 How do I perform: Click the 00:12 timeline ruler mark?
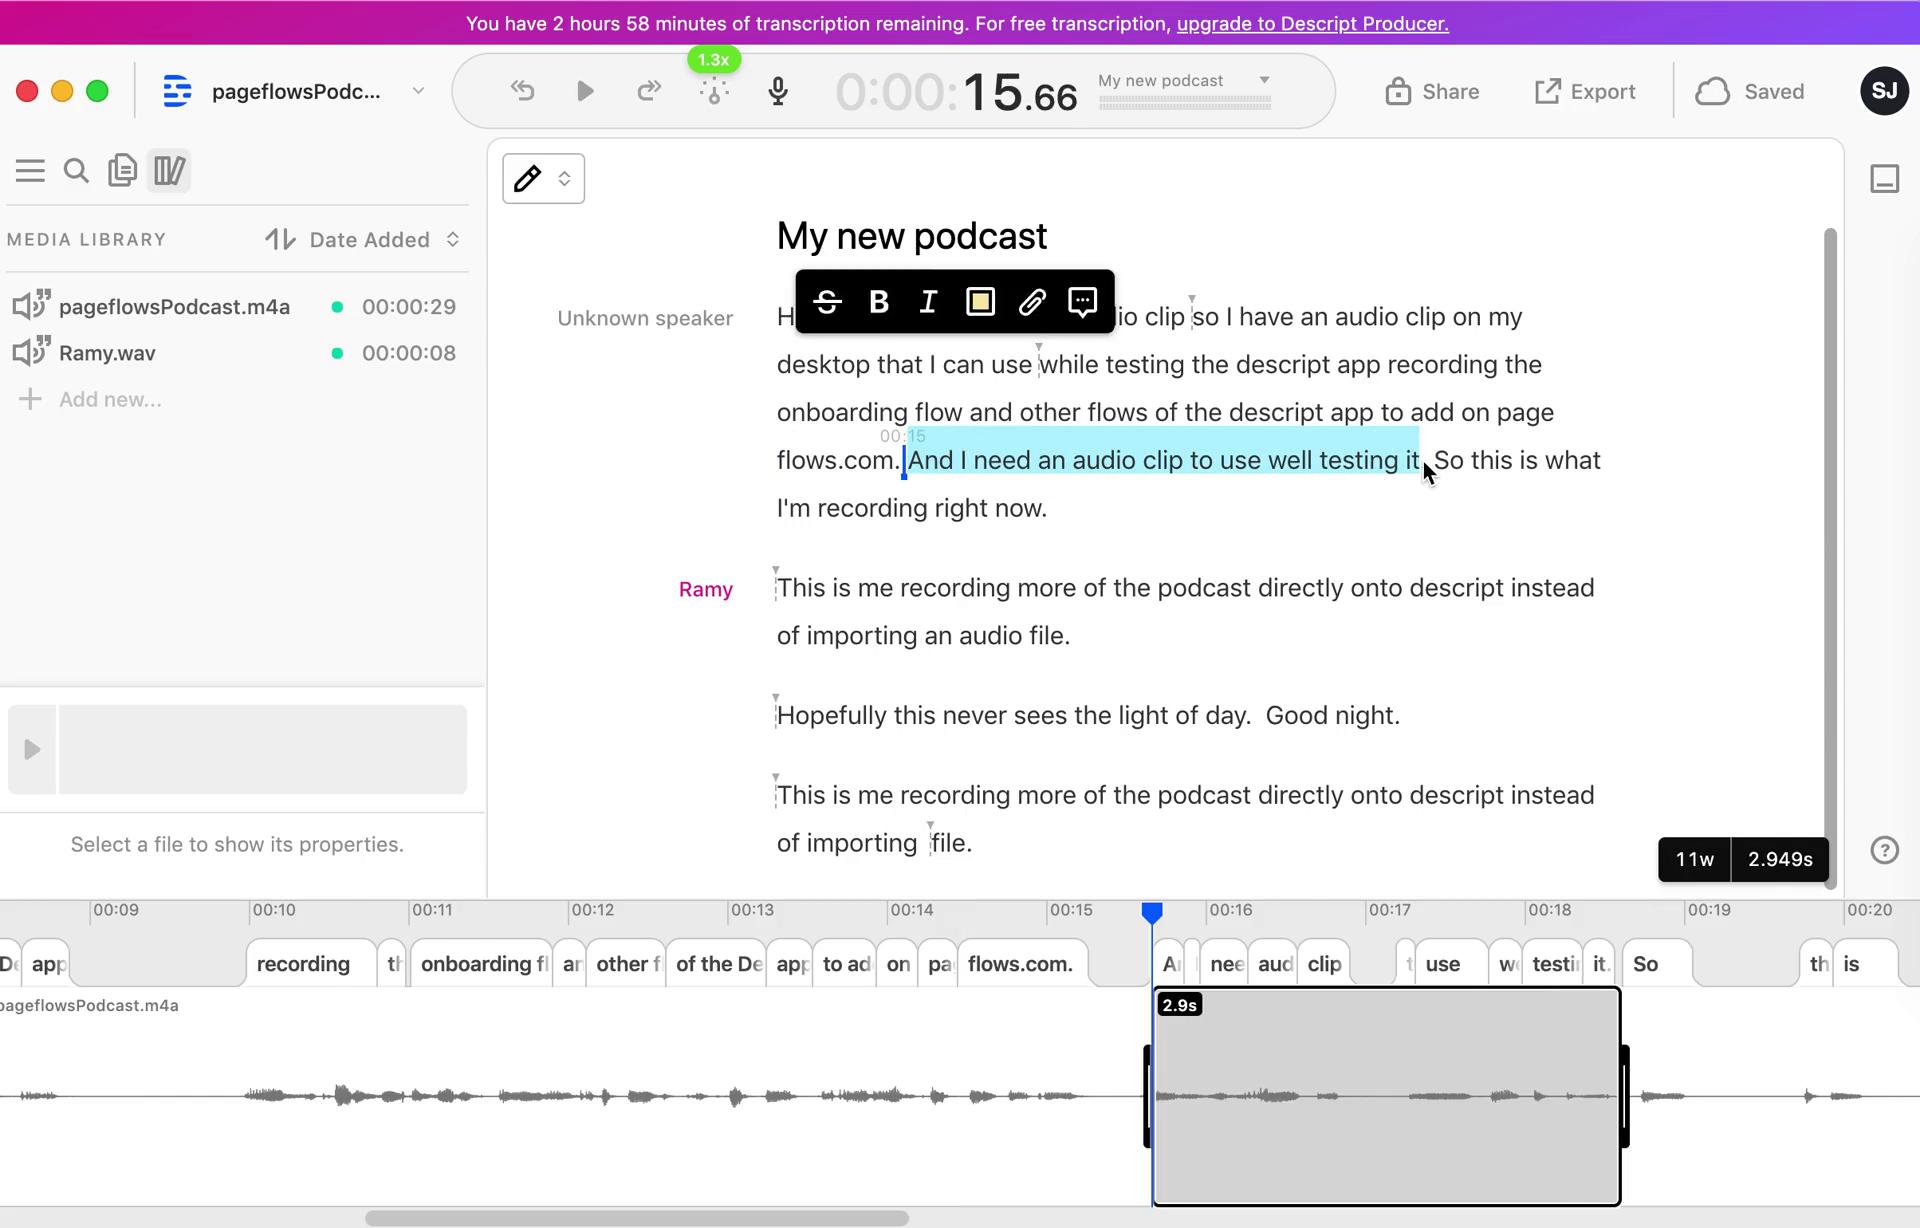pyautogui.click(x=592, y=910)
